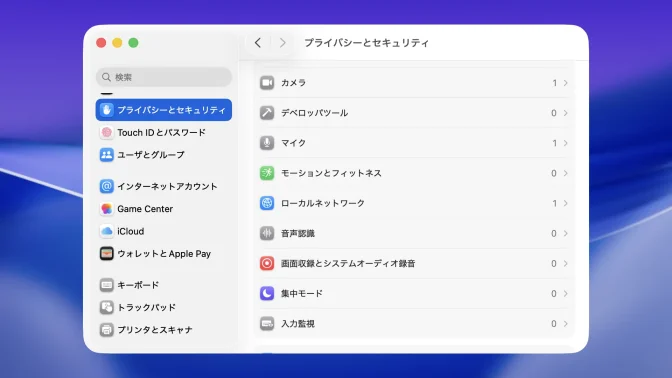Open Touch IDとパスワード settings
The image size is (672, 378).
164,132
